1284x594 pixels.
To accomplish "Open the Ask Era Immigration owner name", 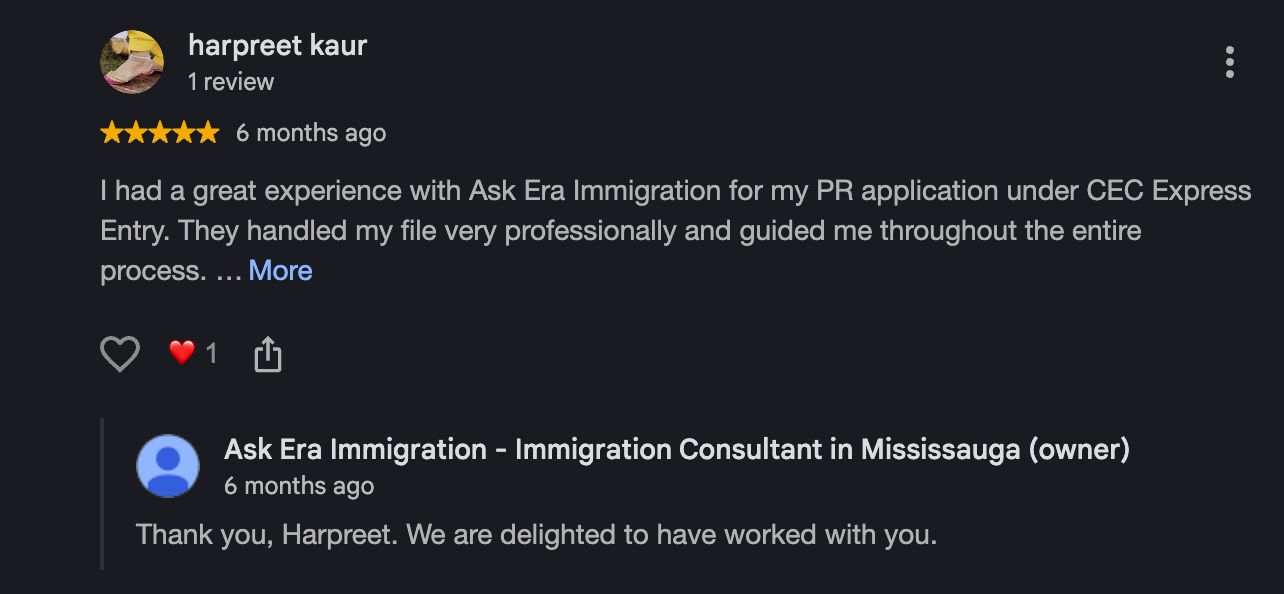I will [x=677, y=450].
